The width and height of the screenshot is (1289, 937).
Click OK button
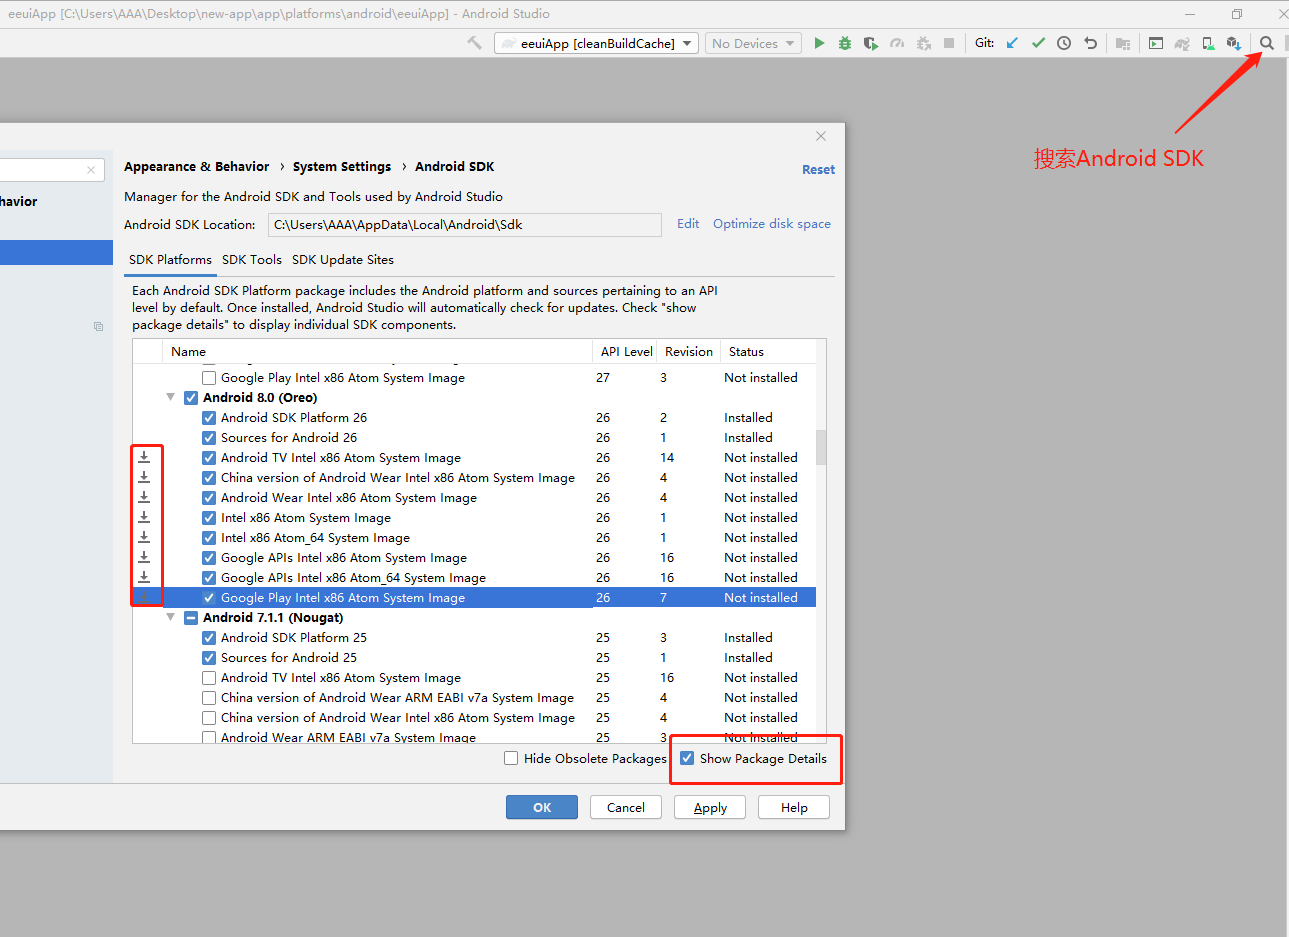coord(542,807)
